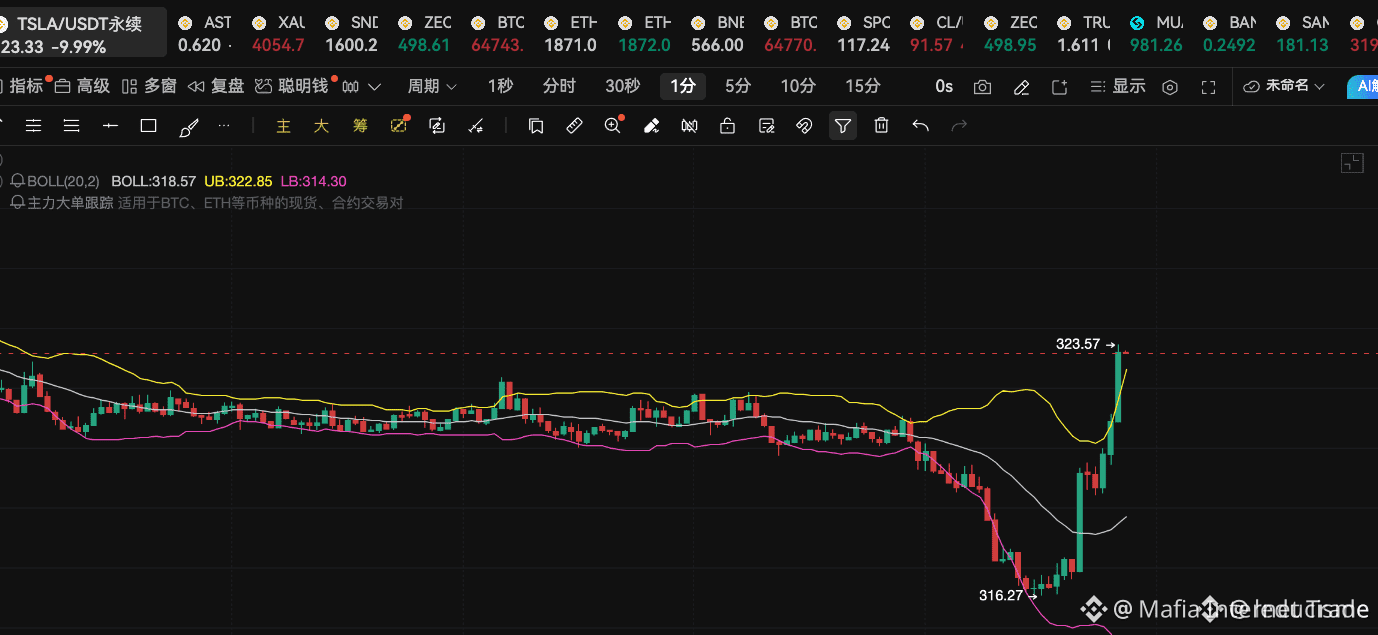Toggle the magnet snap mode
1378x635 pixels.
point(804,126)
